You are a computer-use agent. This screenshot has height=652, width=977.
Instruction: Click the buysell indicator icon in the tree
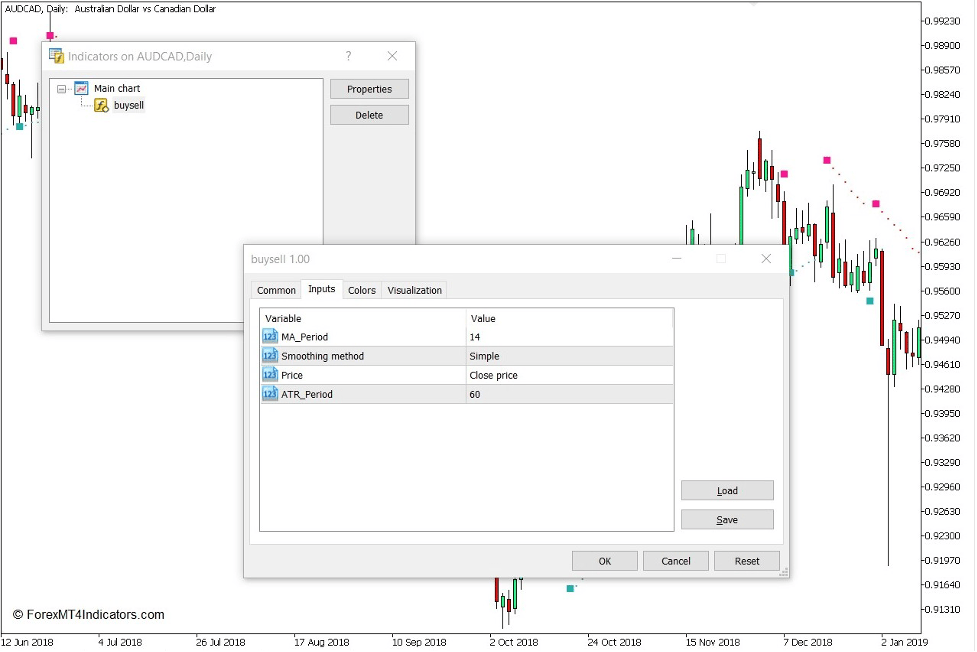click(x=101, y=105)
